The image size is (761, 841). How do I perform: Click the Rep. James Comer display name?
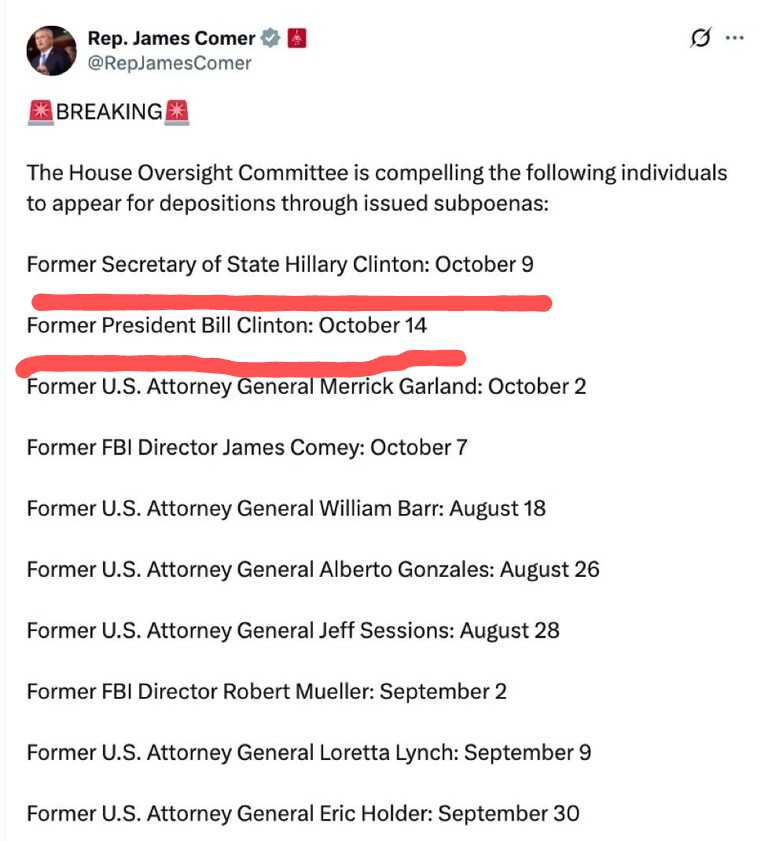171,39
